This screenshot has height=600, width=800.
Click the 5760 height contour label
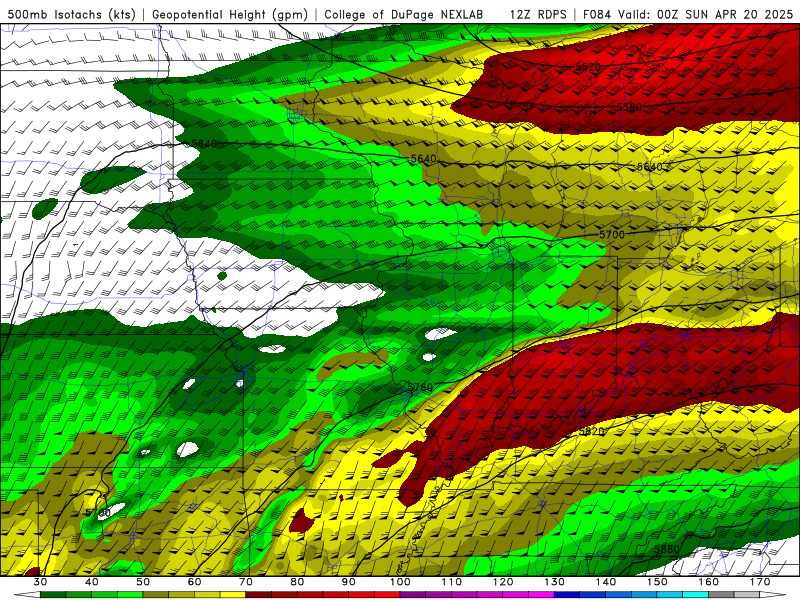point(420,387)
